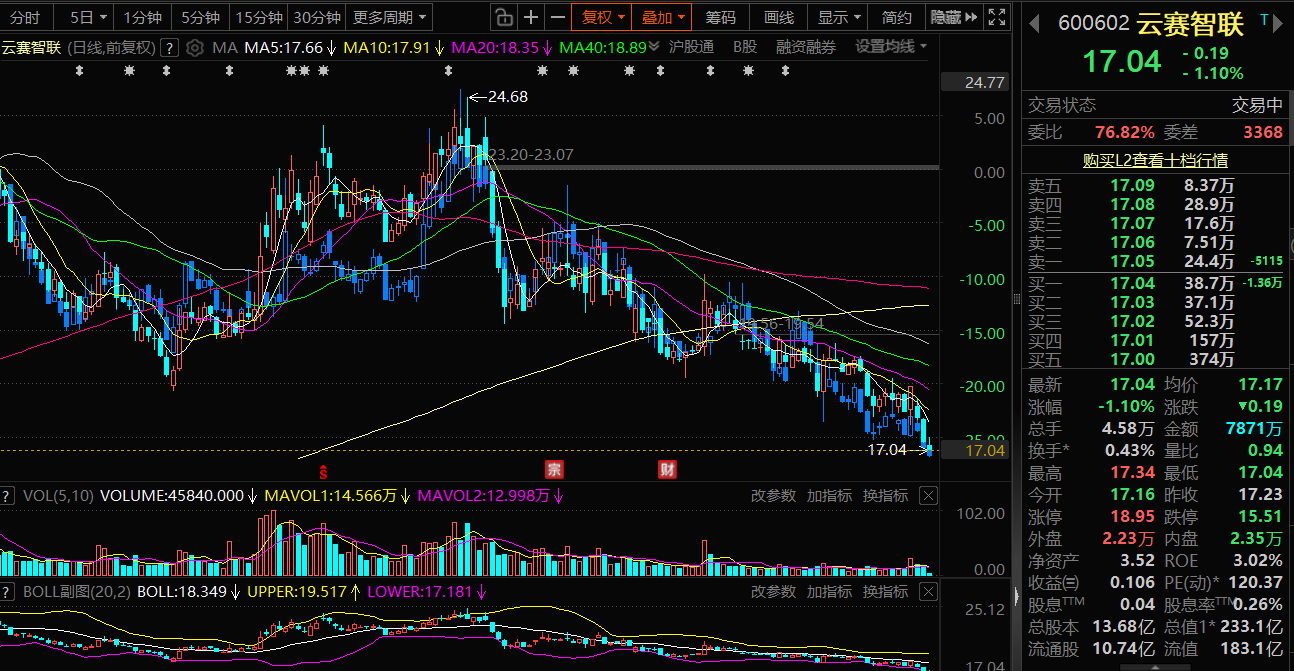The width and height of the screenshot is (1294, 671).
Task: Open the 设置均线 dropdown
Action: [x=890, y=47]
